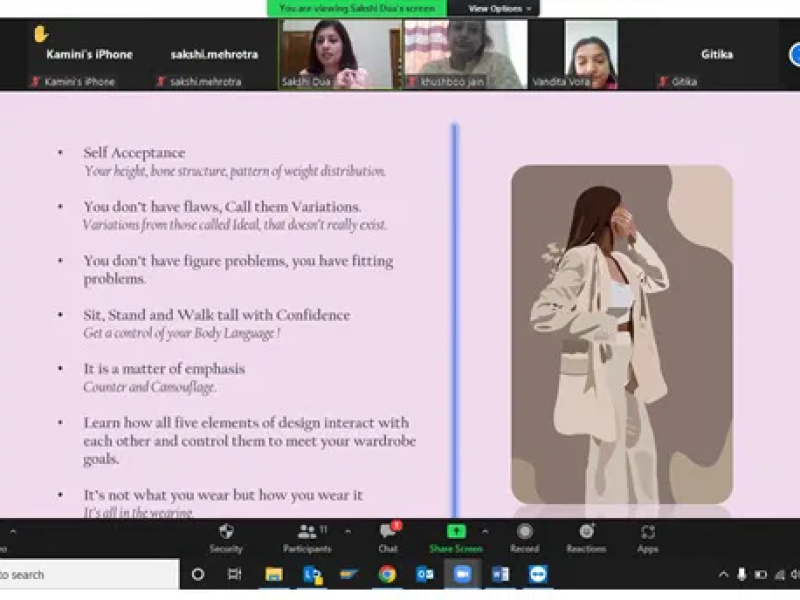Screen dimensions: 800x600
Task: Open the Lync taskbar icon with padlock
Action: point(312,574)
